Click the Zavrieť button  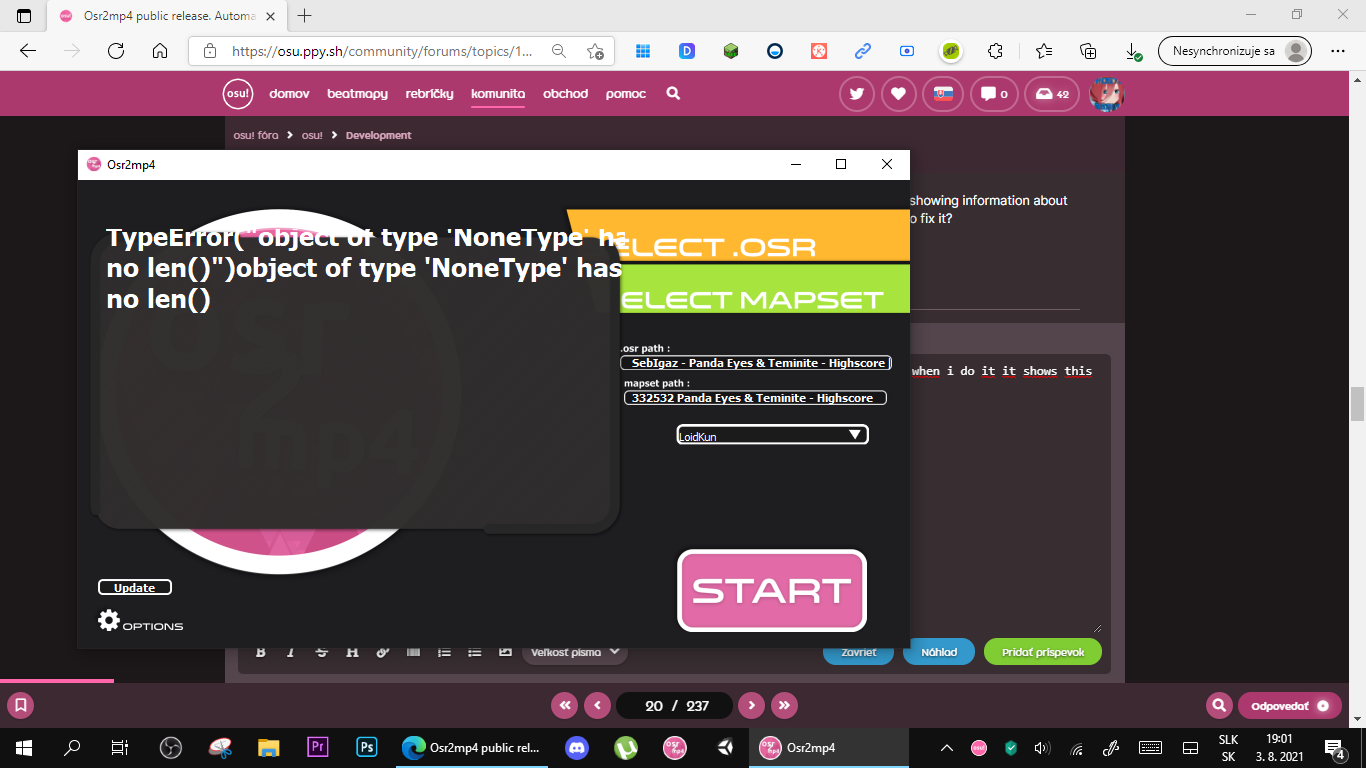point(859,652)
